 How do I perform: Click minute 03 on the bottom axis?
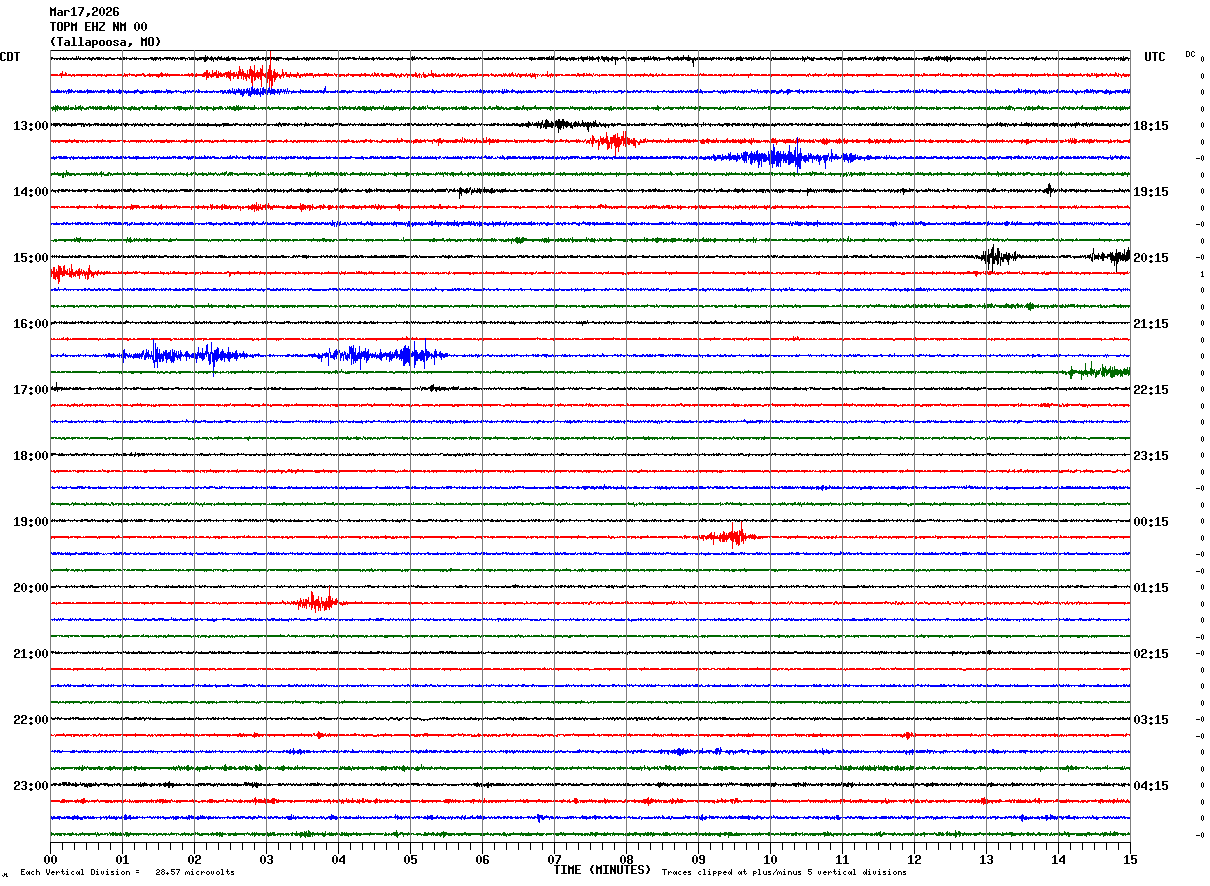tap(267, 859)
